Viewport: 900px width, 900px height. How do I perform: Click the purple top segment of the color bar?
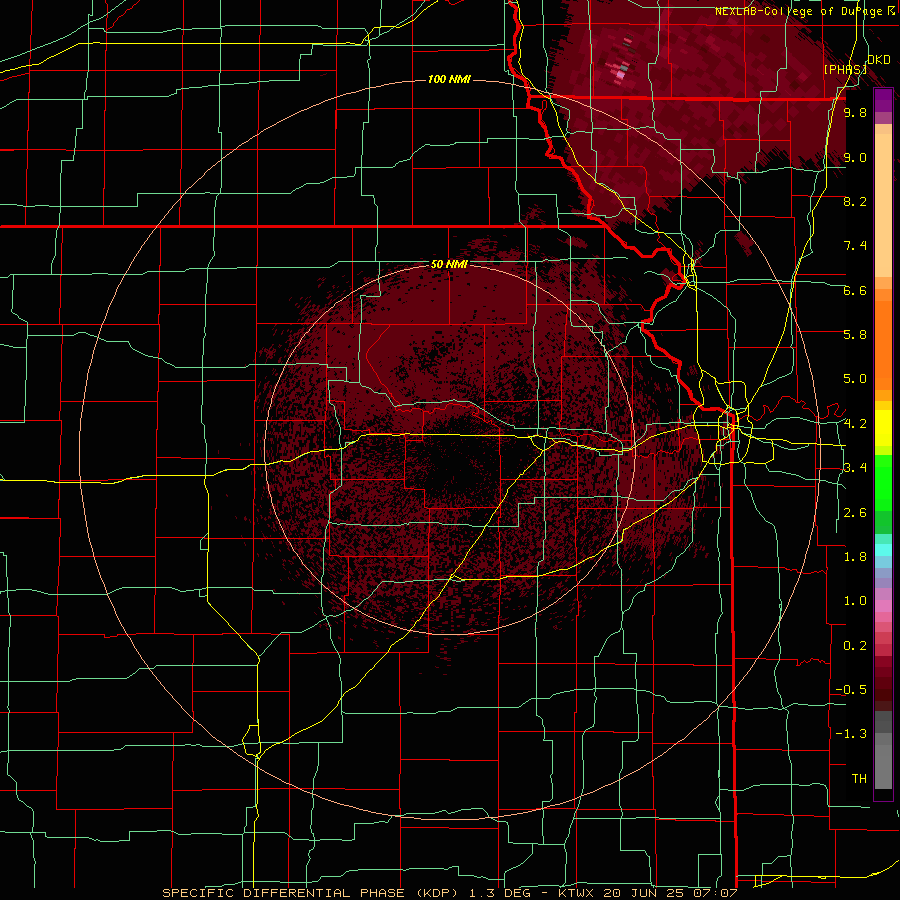click(x=883, y=100)
